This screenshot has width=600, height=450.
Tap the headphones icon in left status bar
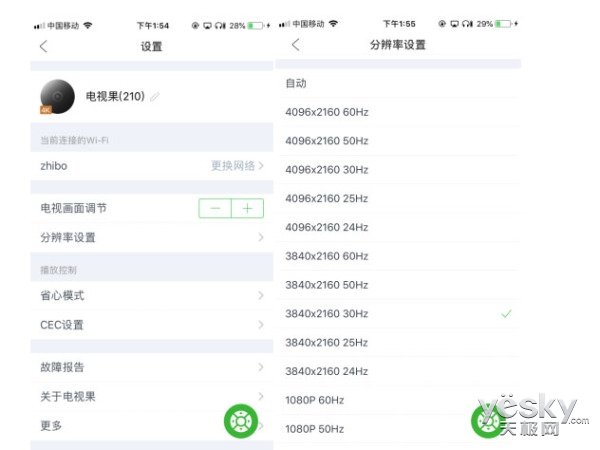click(x=220, y=26)
